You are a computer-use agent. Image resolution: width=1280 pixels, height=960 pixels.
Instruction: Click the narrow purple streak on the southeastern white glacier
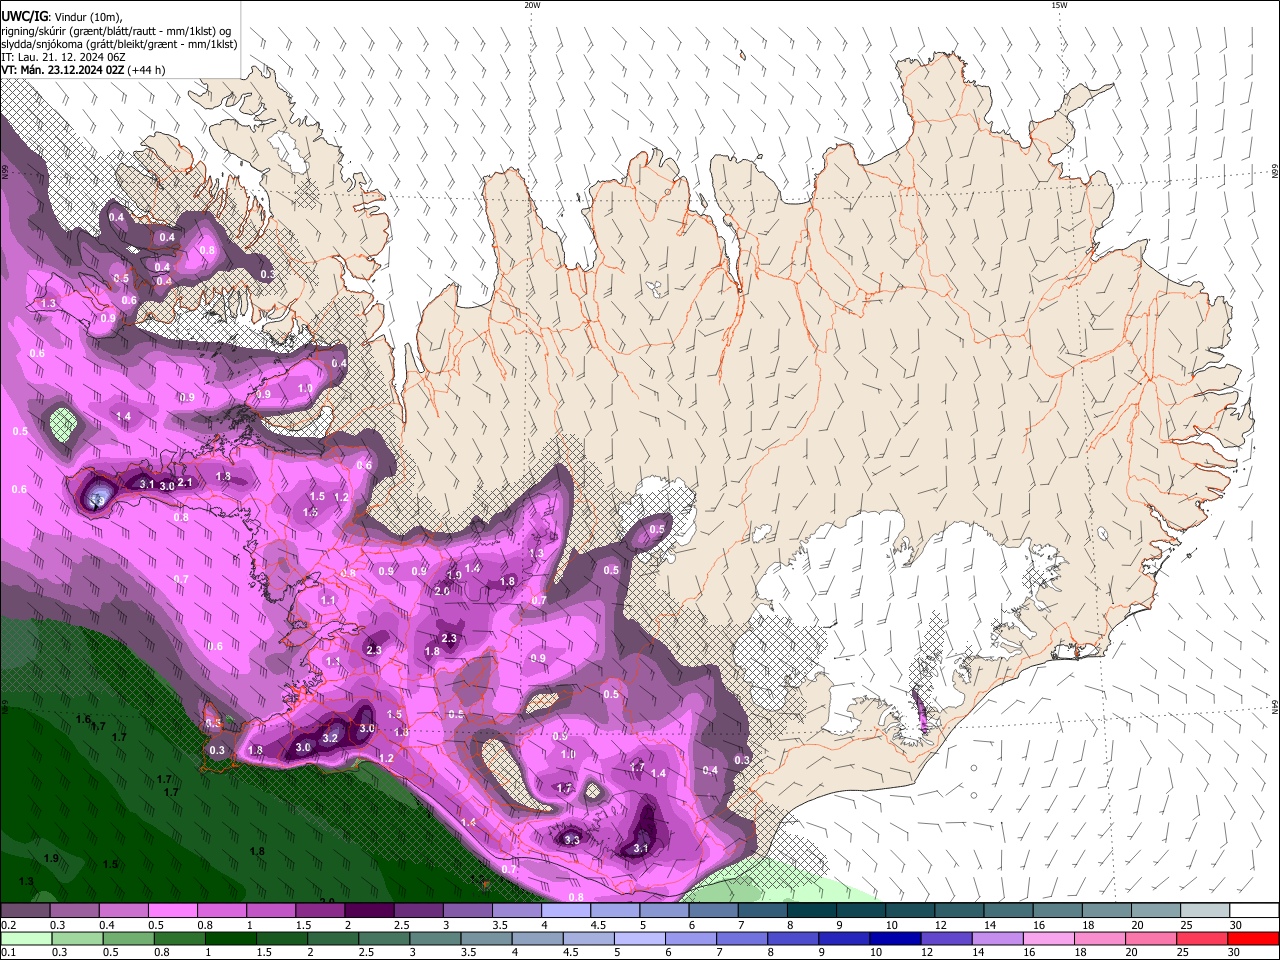point(920,710)
